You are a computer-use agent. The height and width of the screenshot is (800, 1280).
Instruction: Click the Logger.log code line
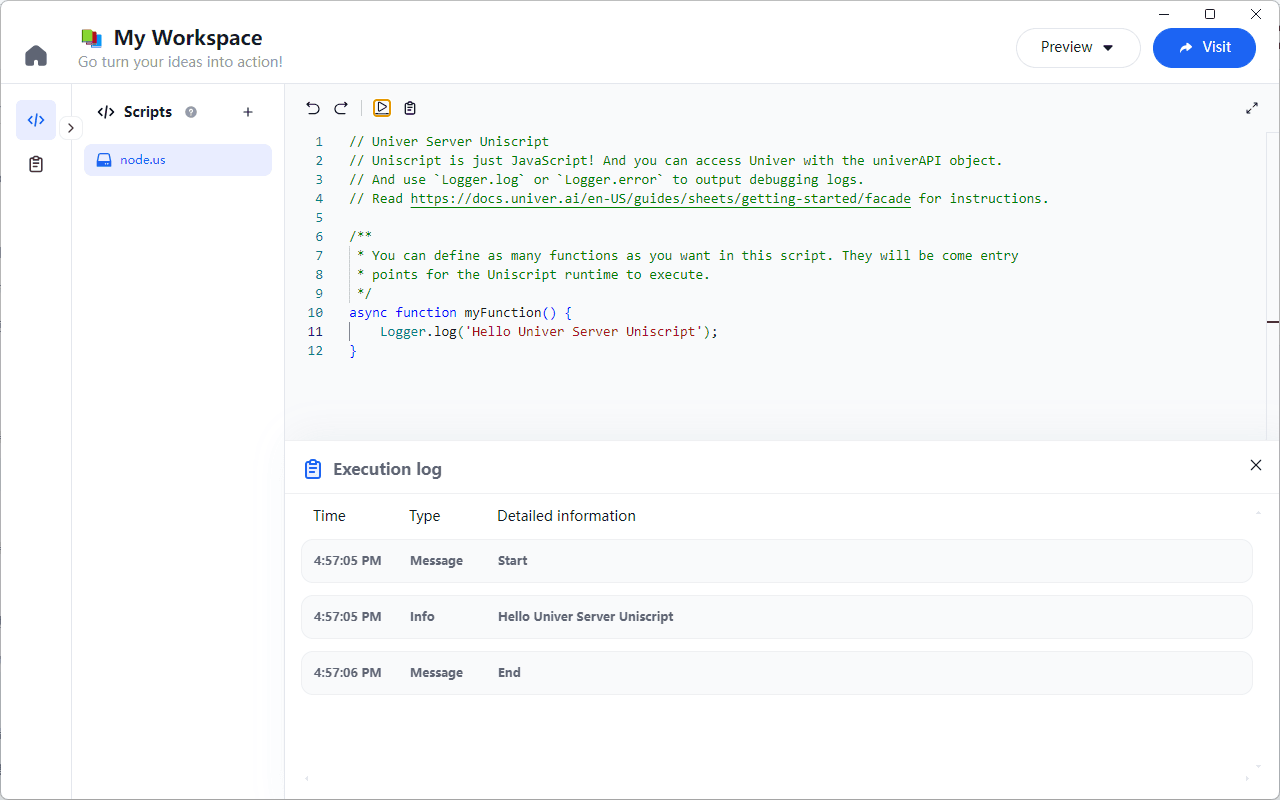[x=549, y=332]
